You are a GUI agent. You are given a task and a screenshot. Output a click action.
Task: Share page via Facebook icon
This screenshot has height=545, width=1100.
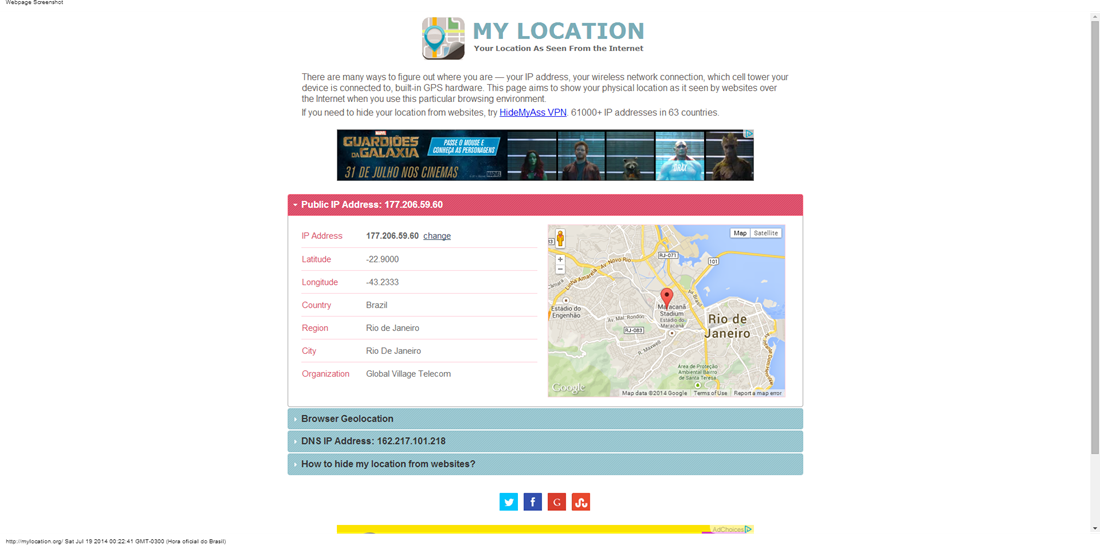(532, 502)
